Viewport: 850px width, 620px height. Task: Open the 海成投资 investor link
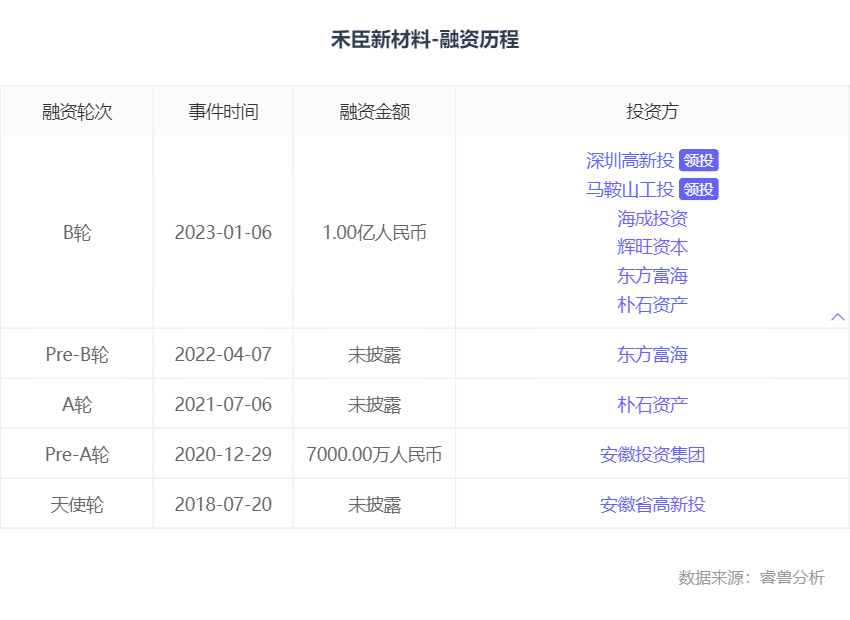point(652,219)
